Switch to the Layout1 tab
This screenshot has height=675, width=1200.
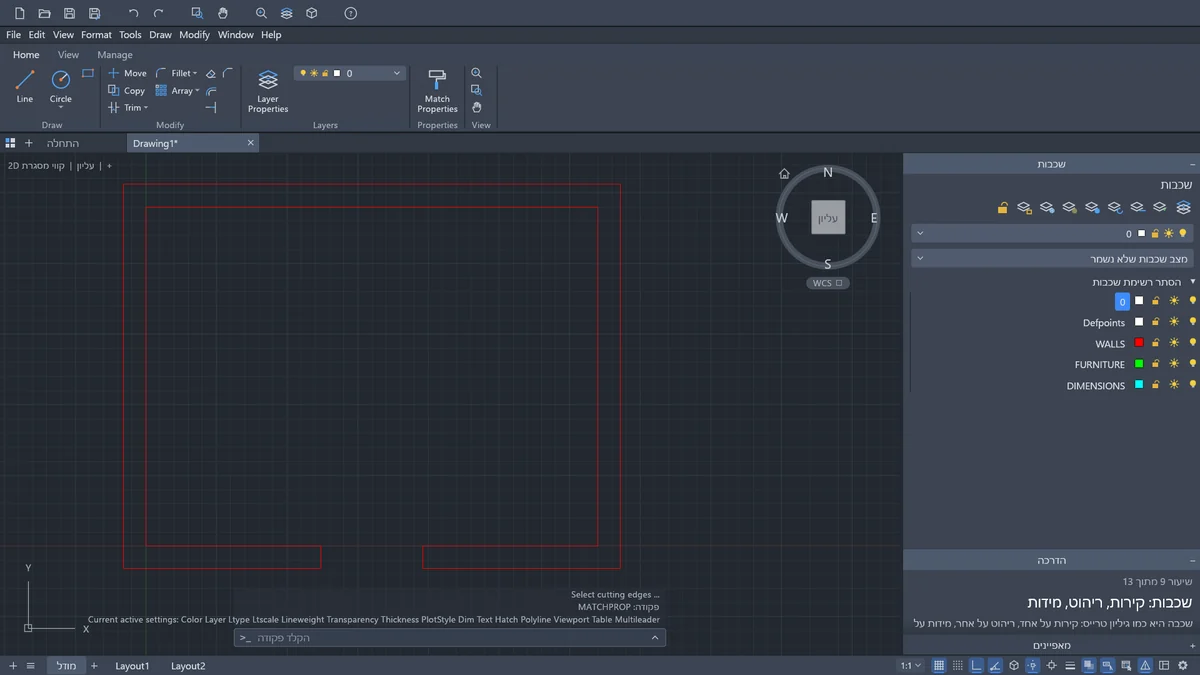(132, 666)
